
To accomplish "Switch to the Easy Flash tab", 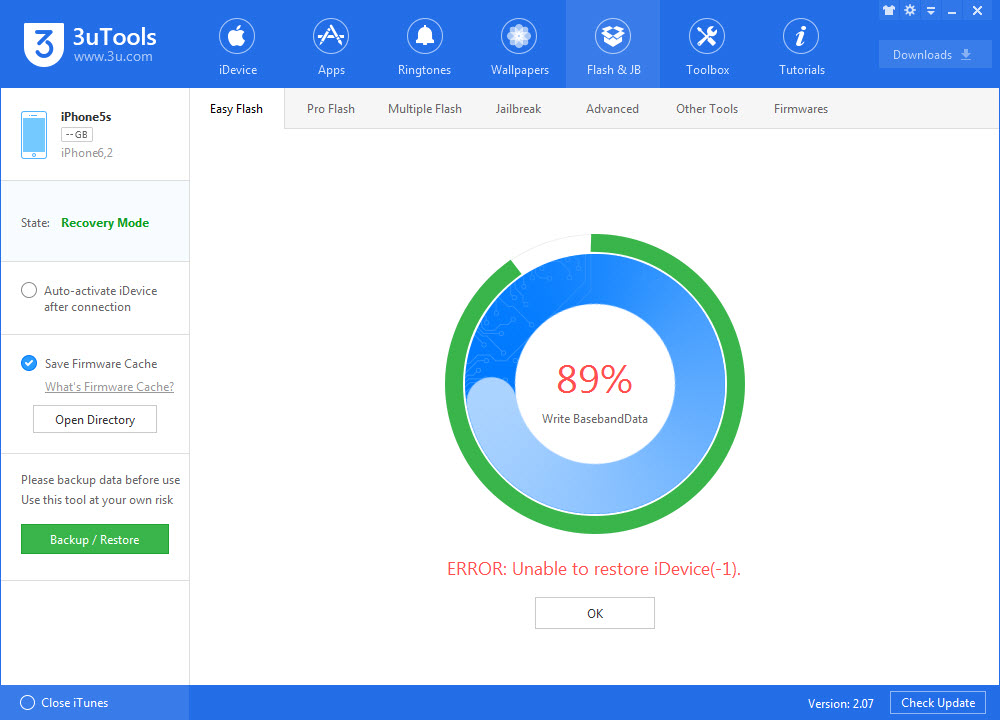I will tap(237, 109).
